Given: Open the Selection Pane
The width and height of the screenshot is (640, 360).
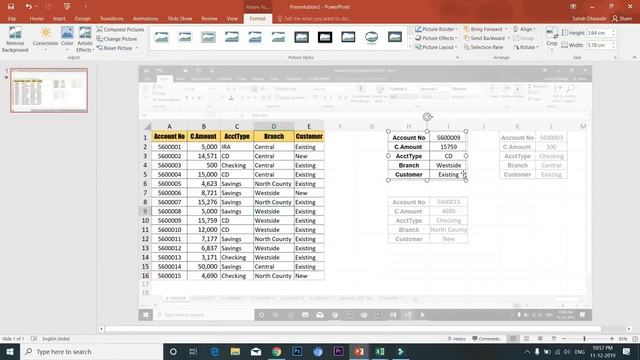Looking at the screenshot, I should (x=483, y=47).
